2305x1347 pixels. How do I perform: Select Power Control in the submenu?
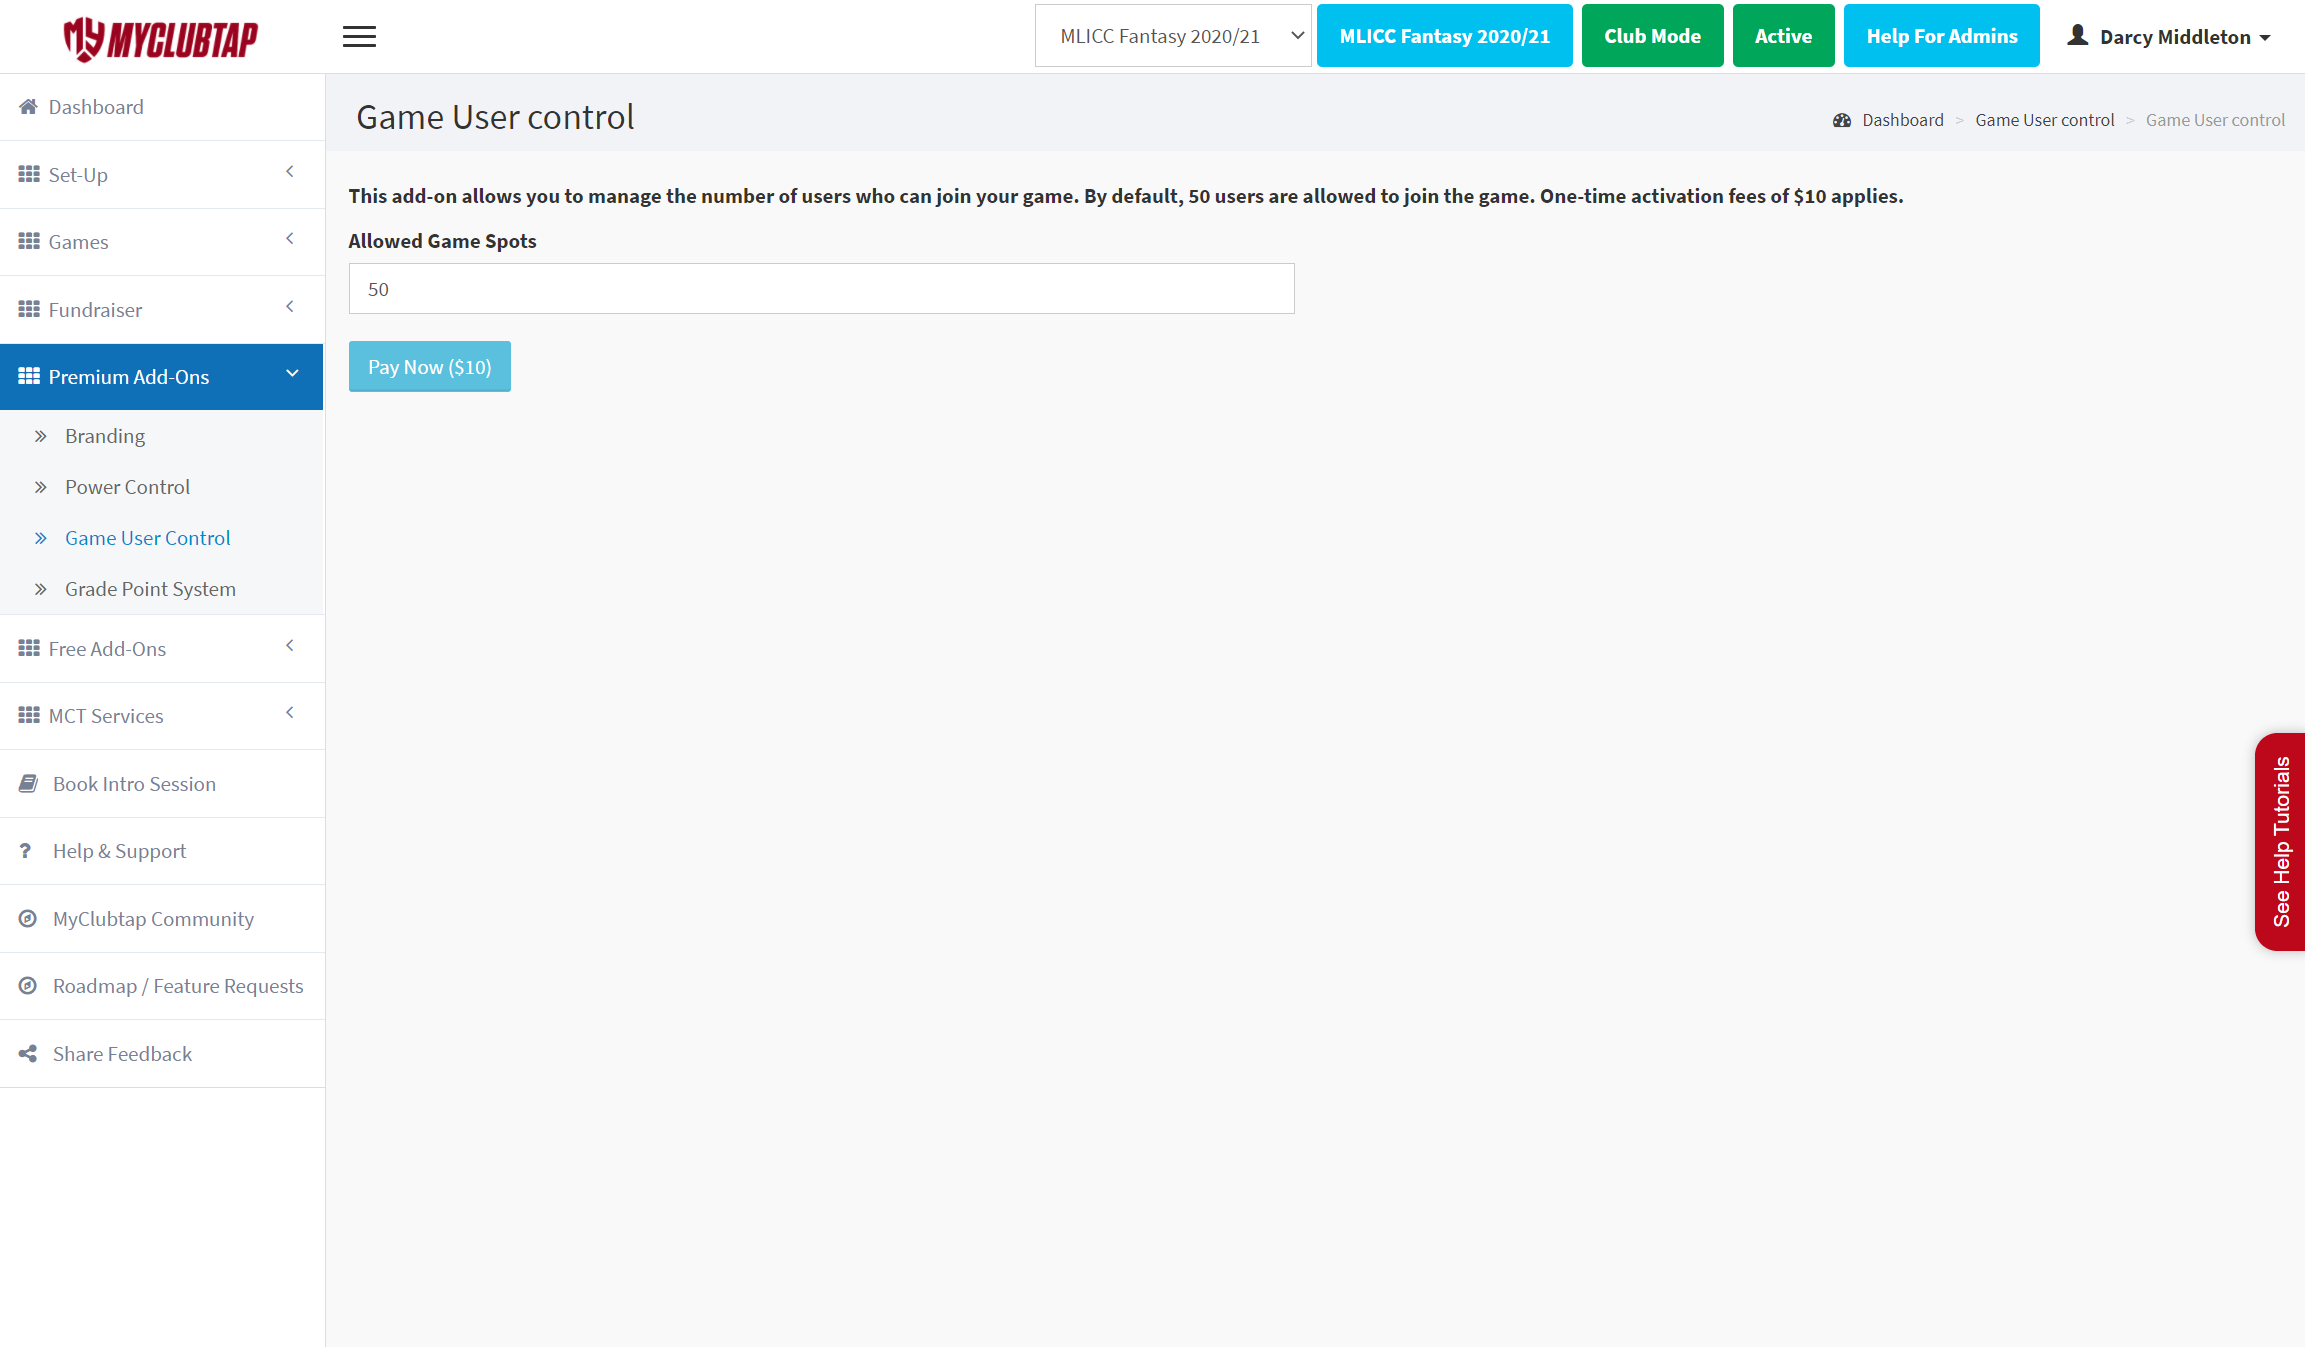tap(127, 487)
